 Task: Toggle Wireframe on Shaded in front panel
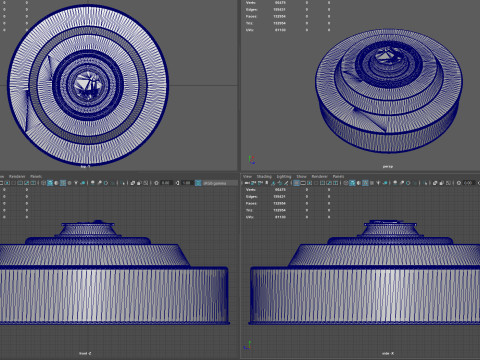tap(63, 183)
